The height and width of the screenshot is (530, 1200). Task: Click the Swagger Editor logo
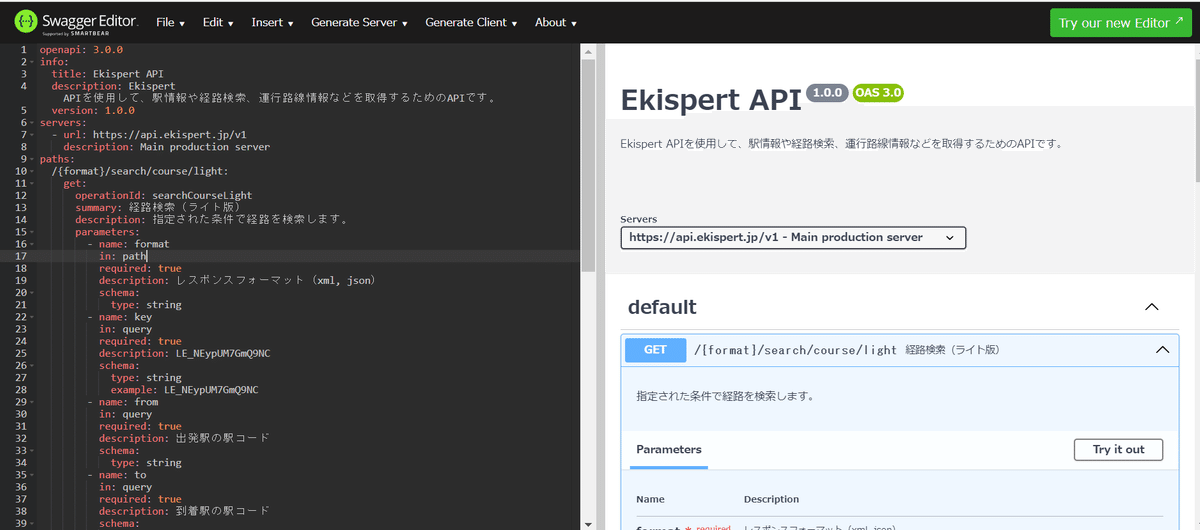(x=76, y=22)
